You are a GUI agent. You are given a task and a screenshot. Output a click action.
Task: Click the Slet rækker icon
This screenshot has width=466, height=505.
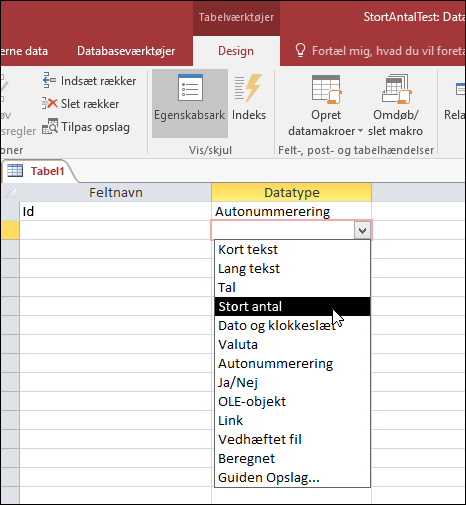50,103
